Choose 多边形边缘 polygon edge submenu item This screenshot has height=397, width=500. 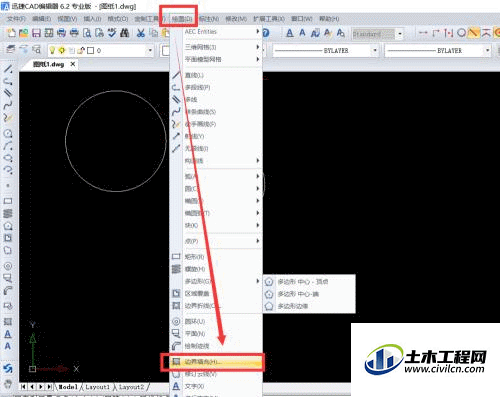[x=309, y=306]
